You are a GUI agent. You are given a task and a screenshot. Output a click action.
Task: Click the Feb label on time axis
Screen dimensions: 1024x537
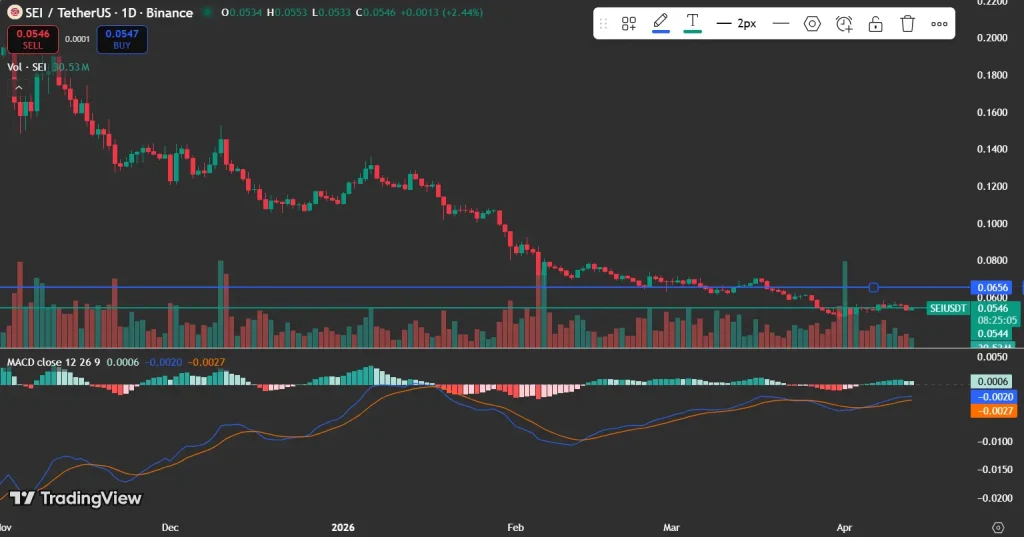pyautogui.click(x=515, y=527)
